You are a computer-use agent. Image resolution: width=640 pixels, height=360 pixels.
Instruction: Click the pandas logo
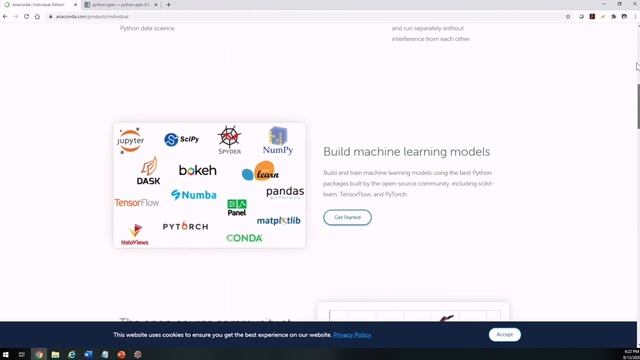click(285, 192)
